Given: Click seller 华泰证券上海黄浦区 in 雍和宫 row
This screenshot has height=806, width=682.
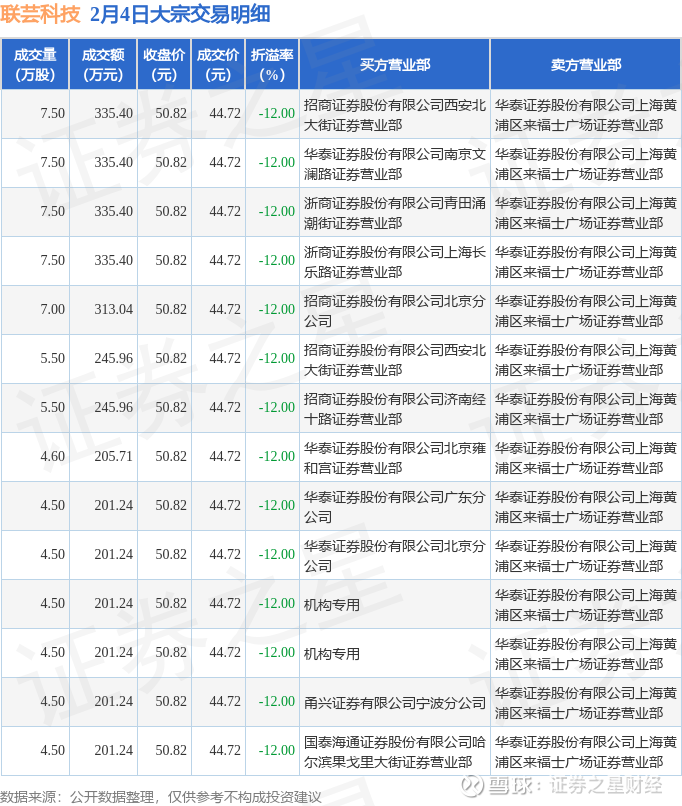Looking at the screenshot, I should coord(586,458).
